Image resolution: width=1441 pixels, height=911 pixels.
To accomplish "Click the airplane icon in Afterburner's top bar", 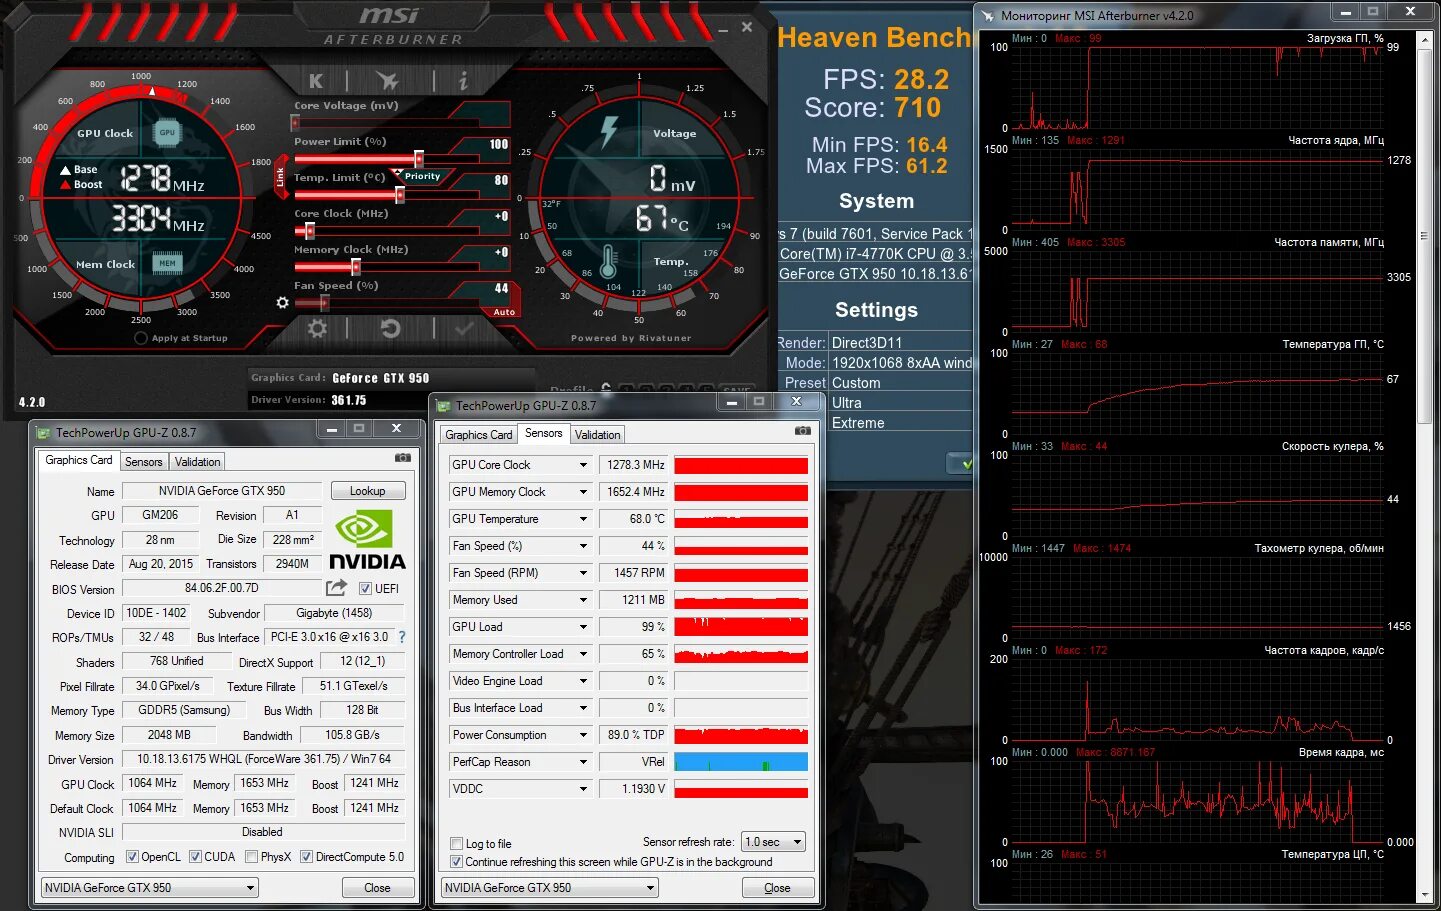I will [x=388, y=81].
